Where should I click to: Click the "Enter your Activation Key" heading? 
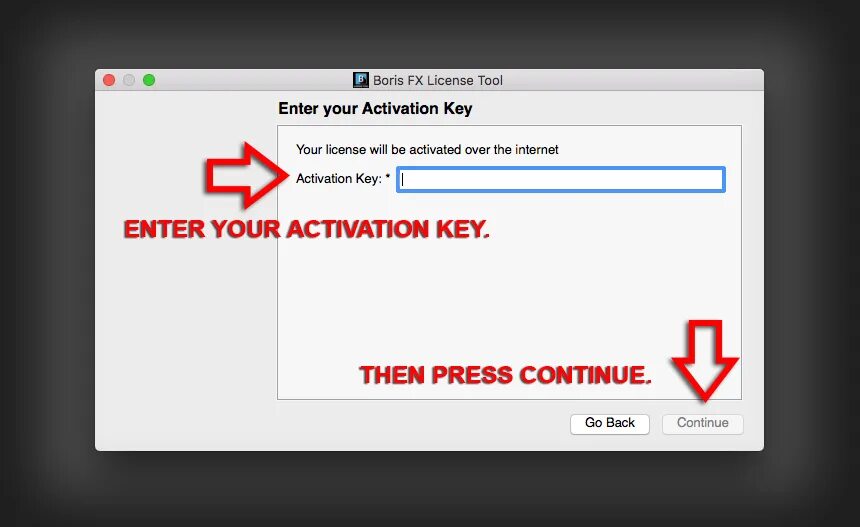tap(375, 109)
